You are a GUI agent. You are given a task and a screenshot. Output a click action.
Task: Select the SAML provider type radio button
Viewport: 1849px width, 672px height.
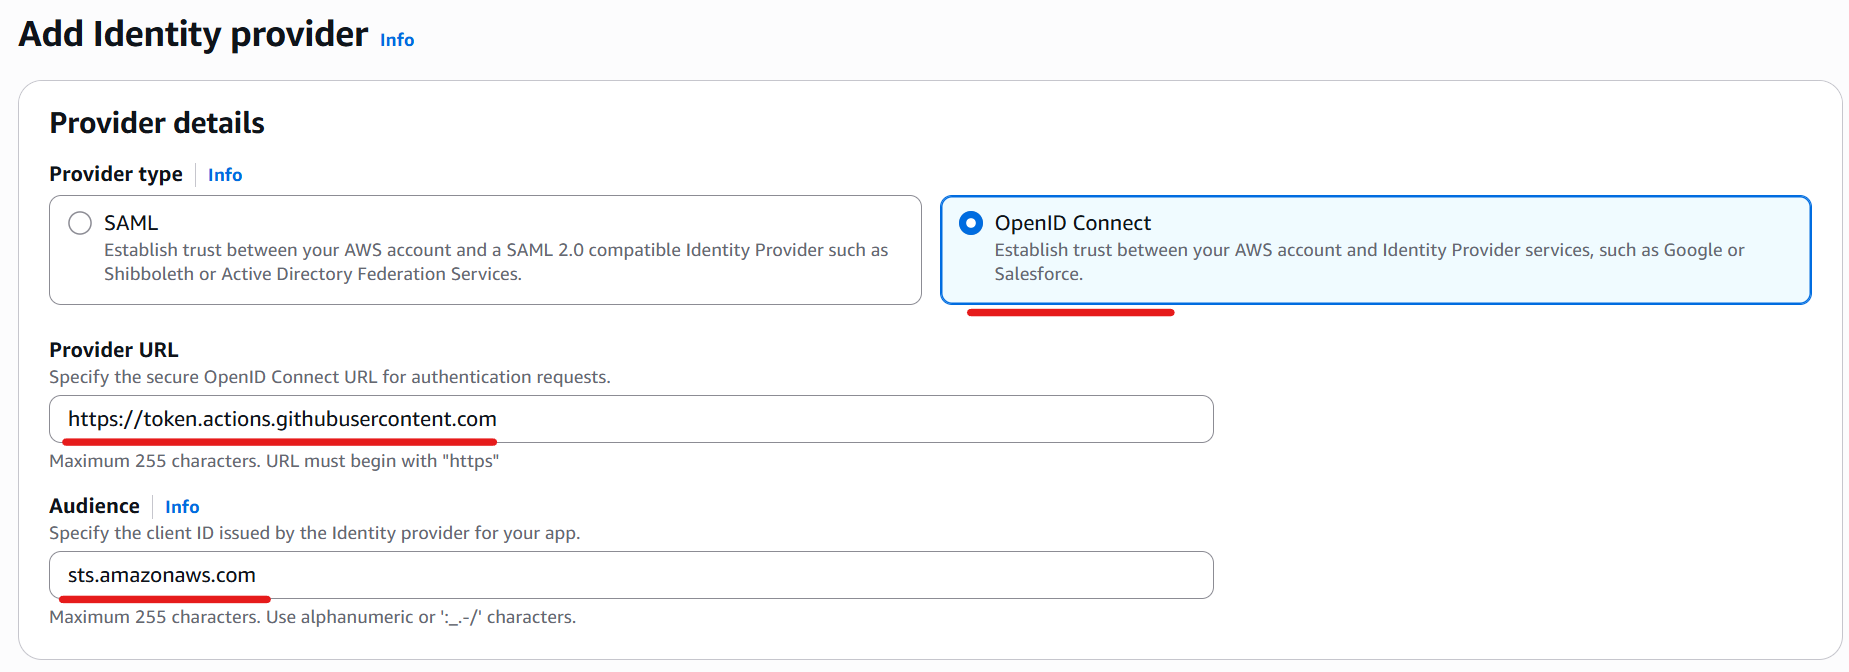point(80,223)
